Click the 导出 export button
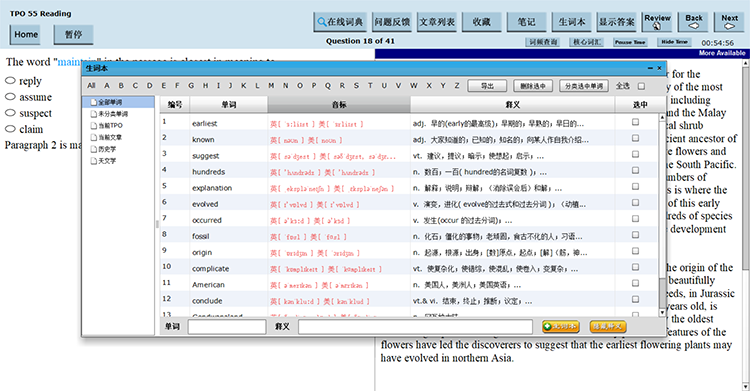This screenshot has height=391, width=750. click(487, 86)
